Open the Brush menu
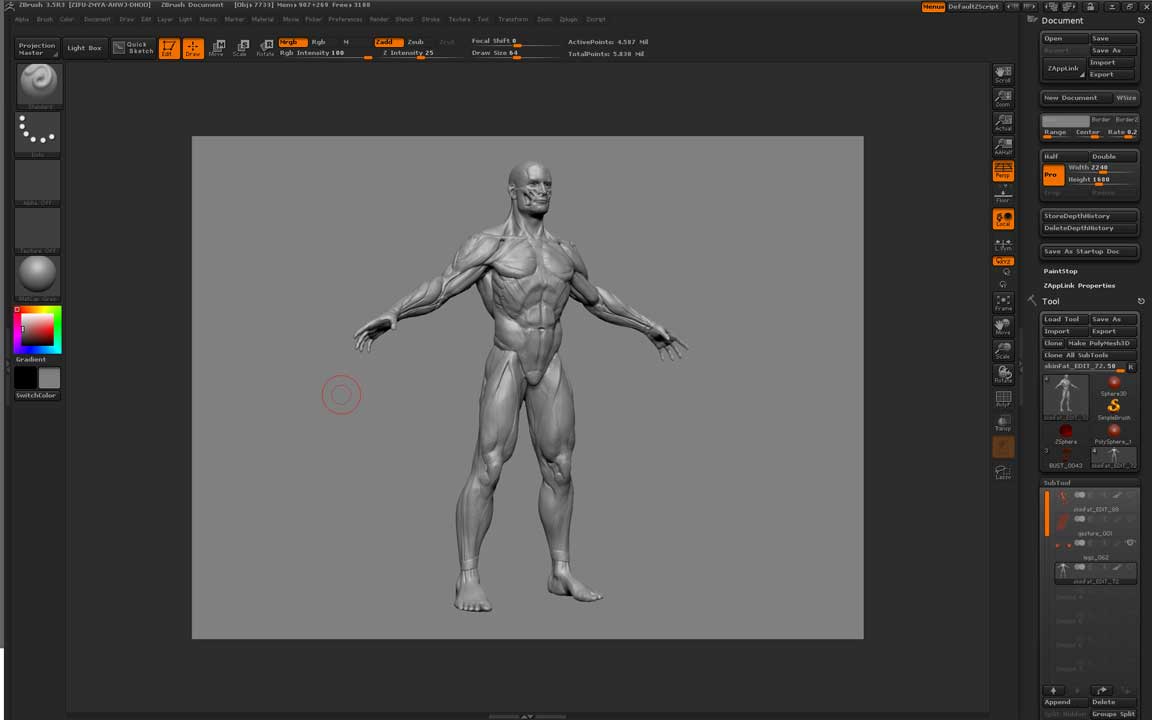 45,19
